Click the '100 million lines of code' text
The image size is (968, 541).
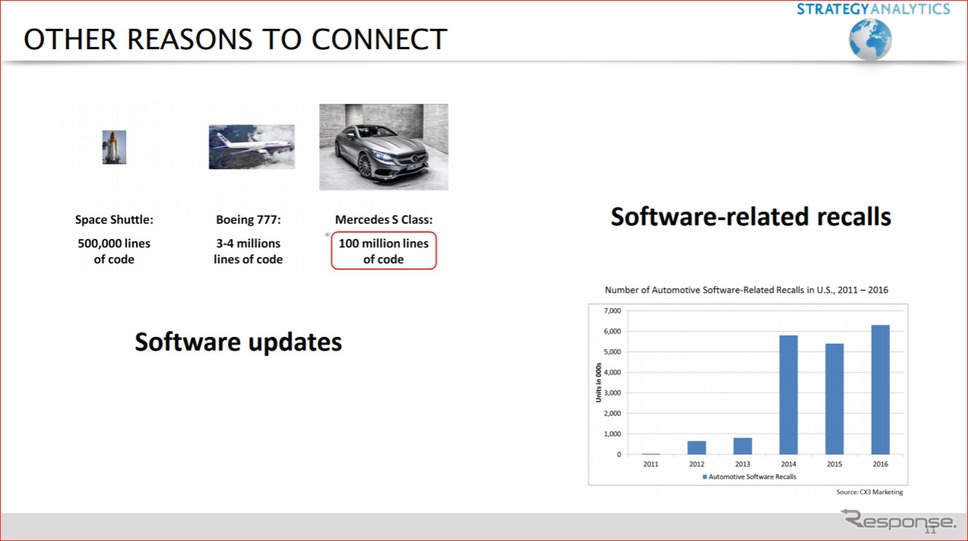click(x=383, y=251)
